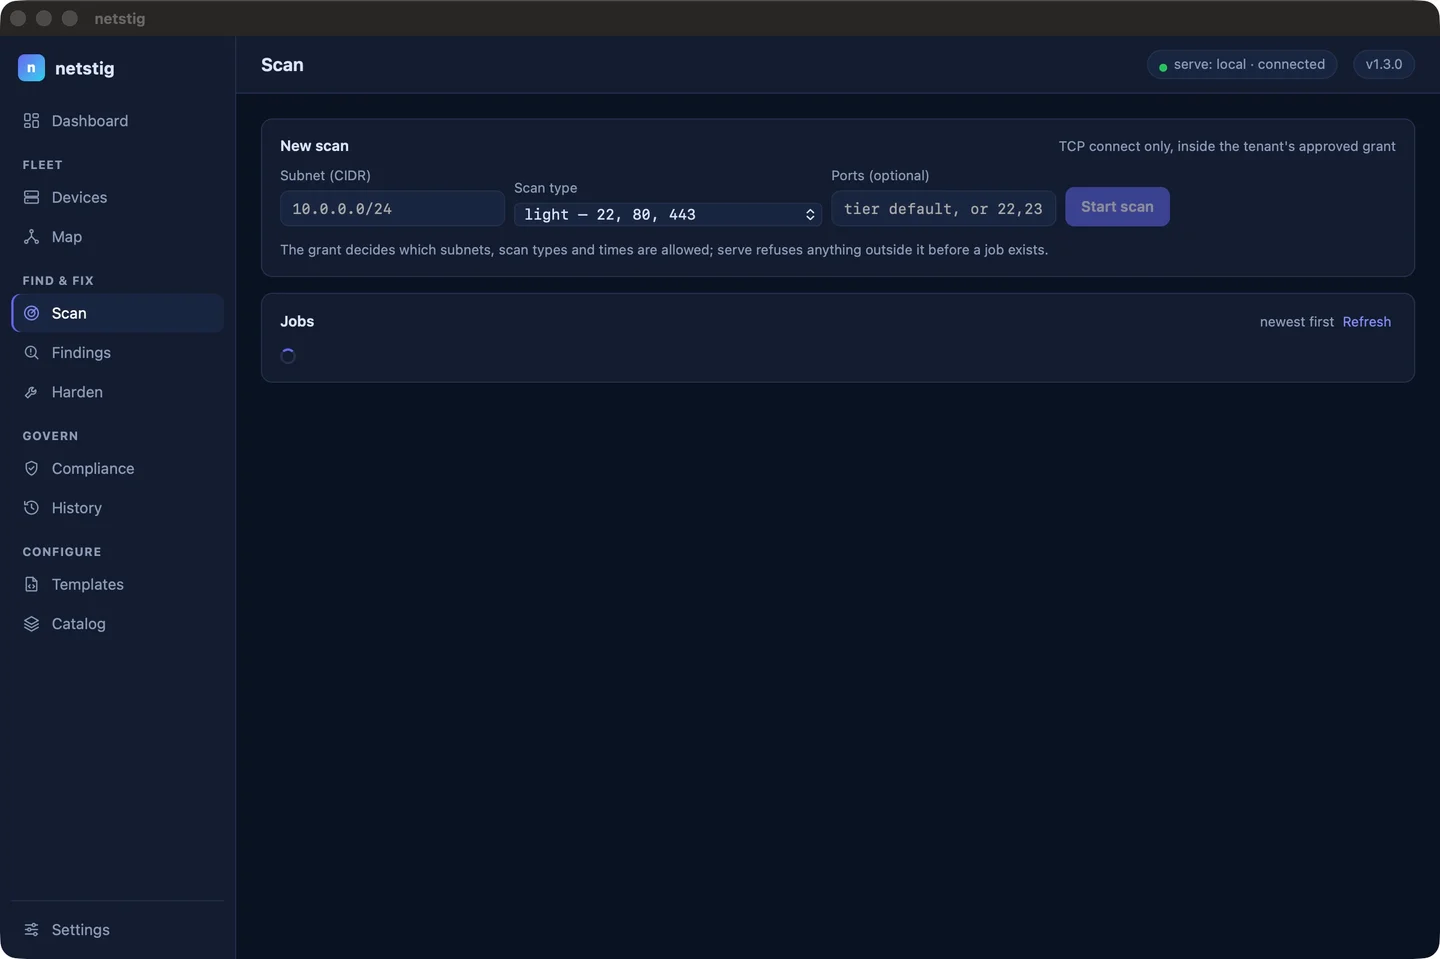Click the FLEET section label
1440x959 pixels.
(x=42, y=165)
